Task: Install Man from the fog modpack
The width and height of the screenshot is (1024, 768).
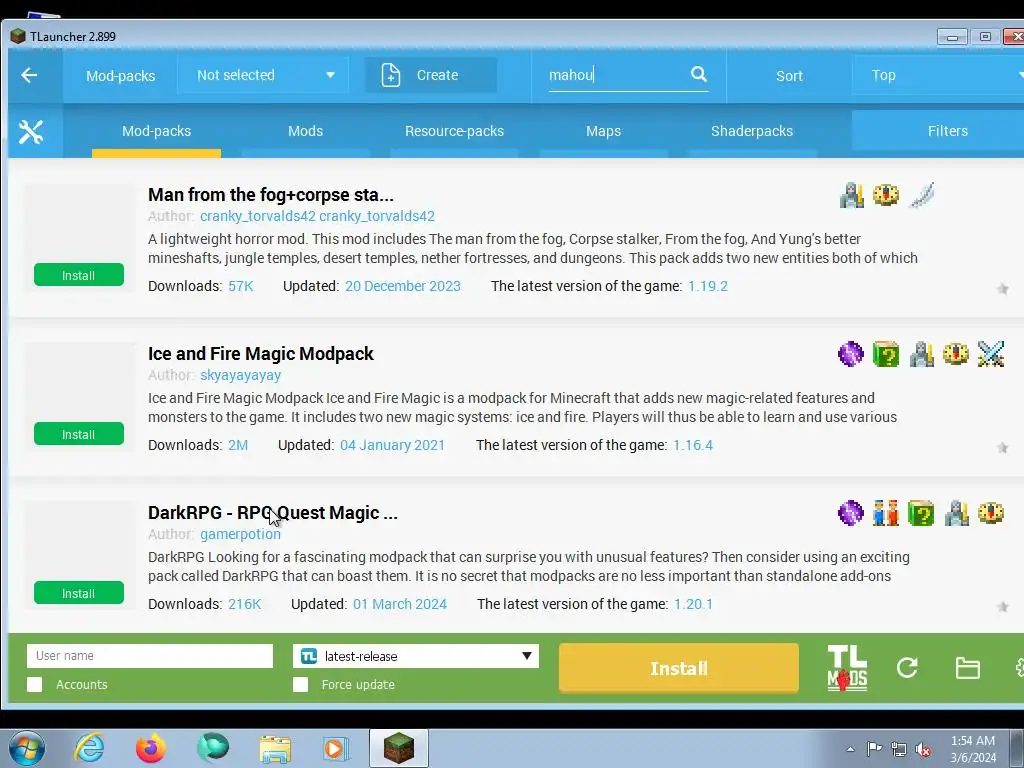Action: [x=79, y=275]
